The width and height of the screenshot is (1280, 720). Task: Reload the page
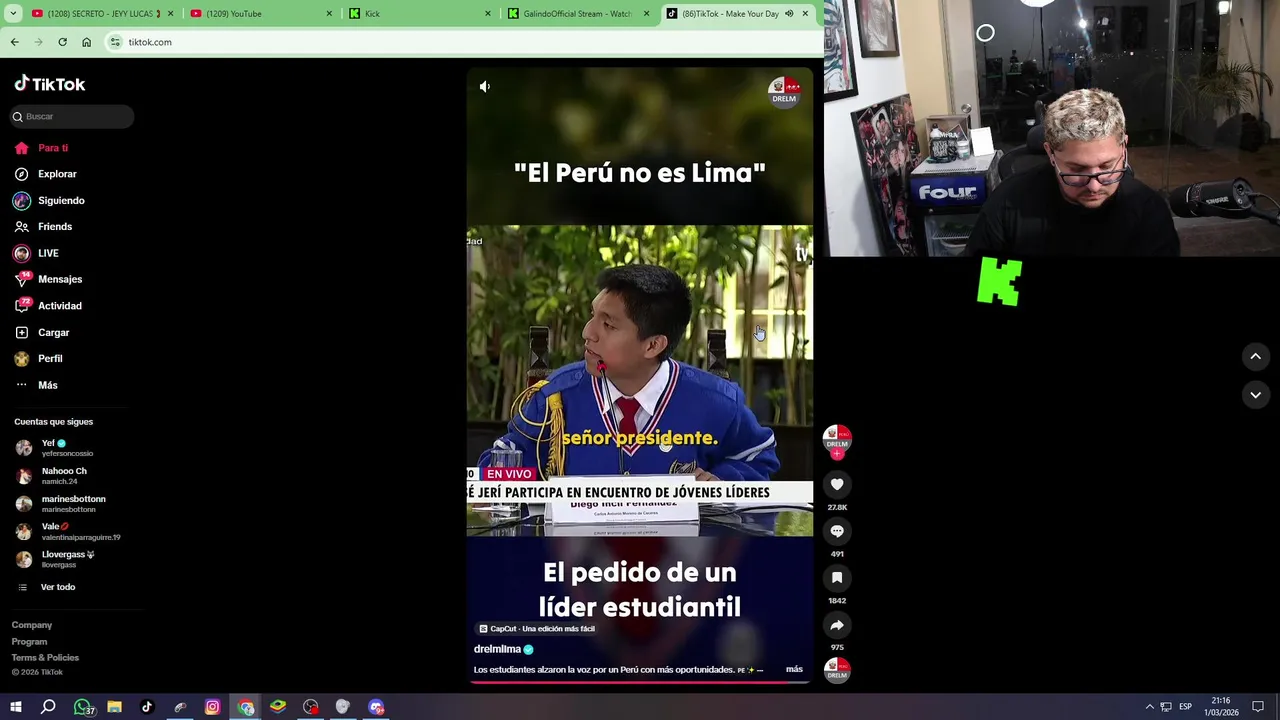(62, 42)
